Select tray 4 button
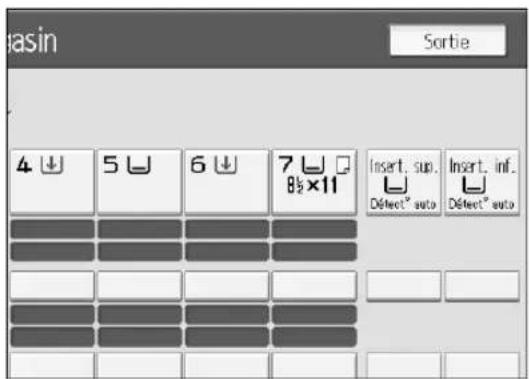Image resolution: width=529 pixels, height=379 pixels. 52,182
